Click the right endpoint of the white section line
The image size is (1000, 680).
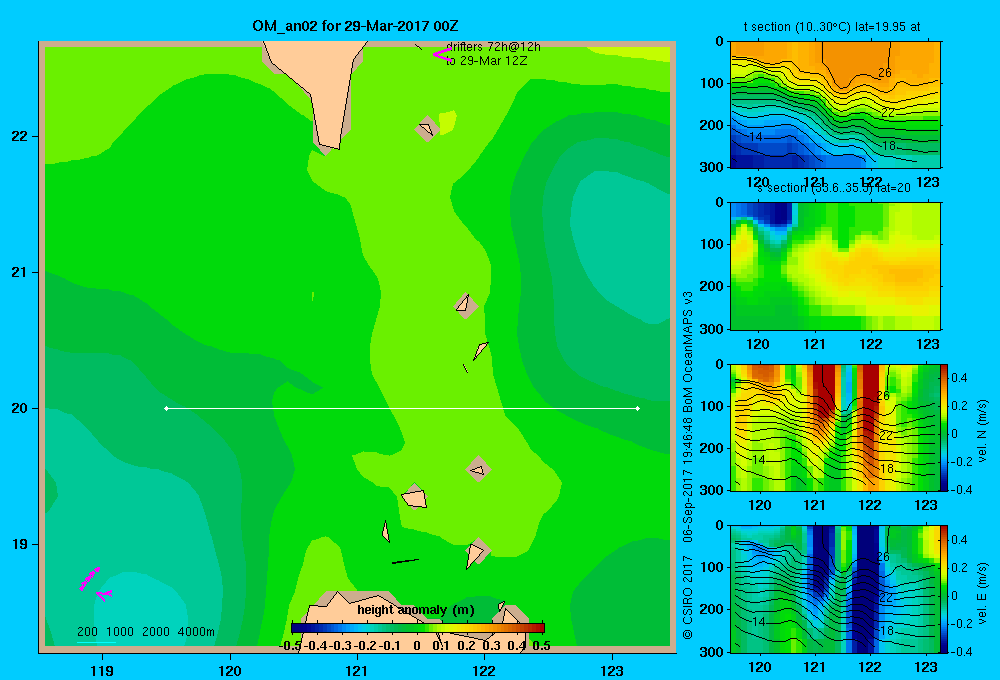638,408
